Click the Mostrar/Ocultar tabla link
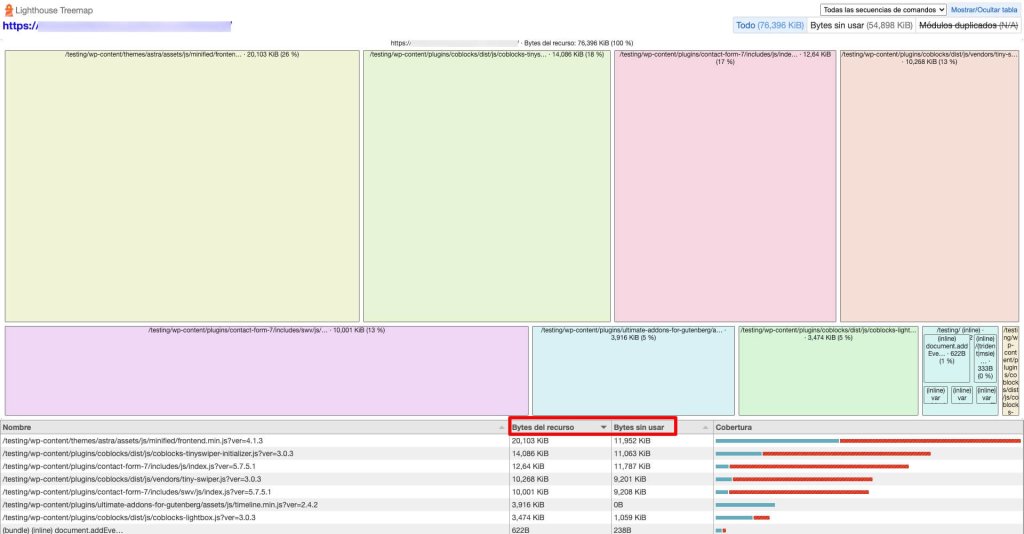The width and height of the screenshot is (1024, 534). pyautogui.click(x=984, y=10)
